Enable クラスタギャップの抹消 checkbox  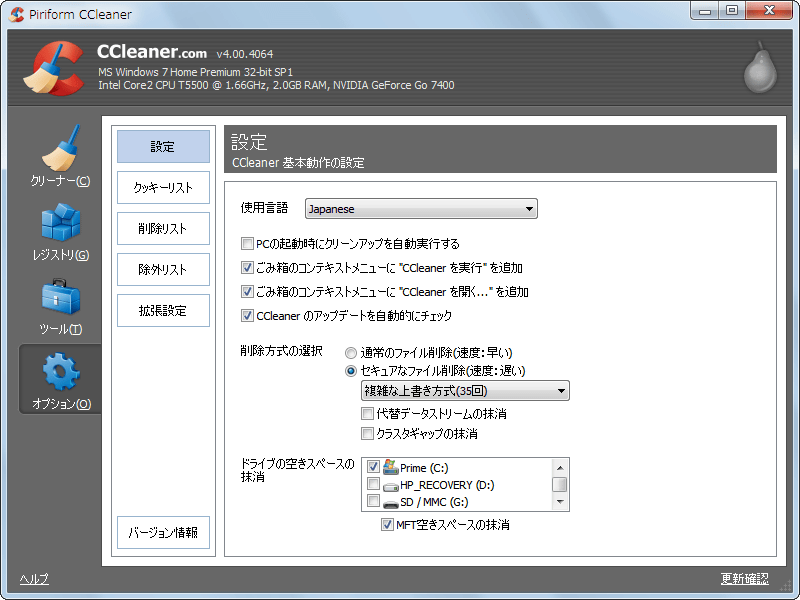[x=367, y=434]
